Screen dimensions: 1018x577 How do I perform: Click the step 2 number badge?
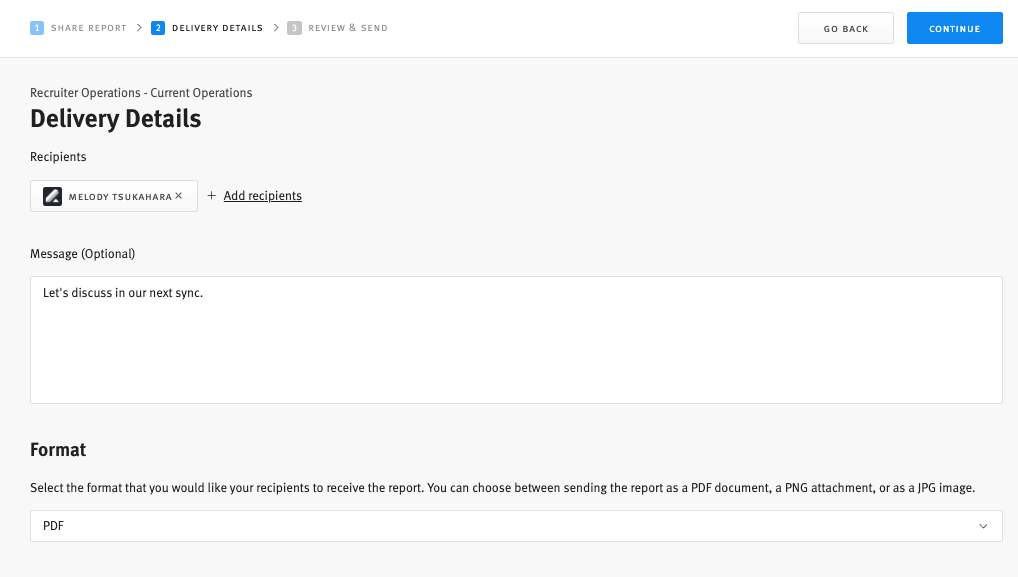point(158,28)
